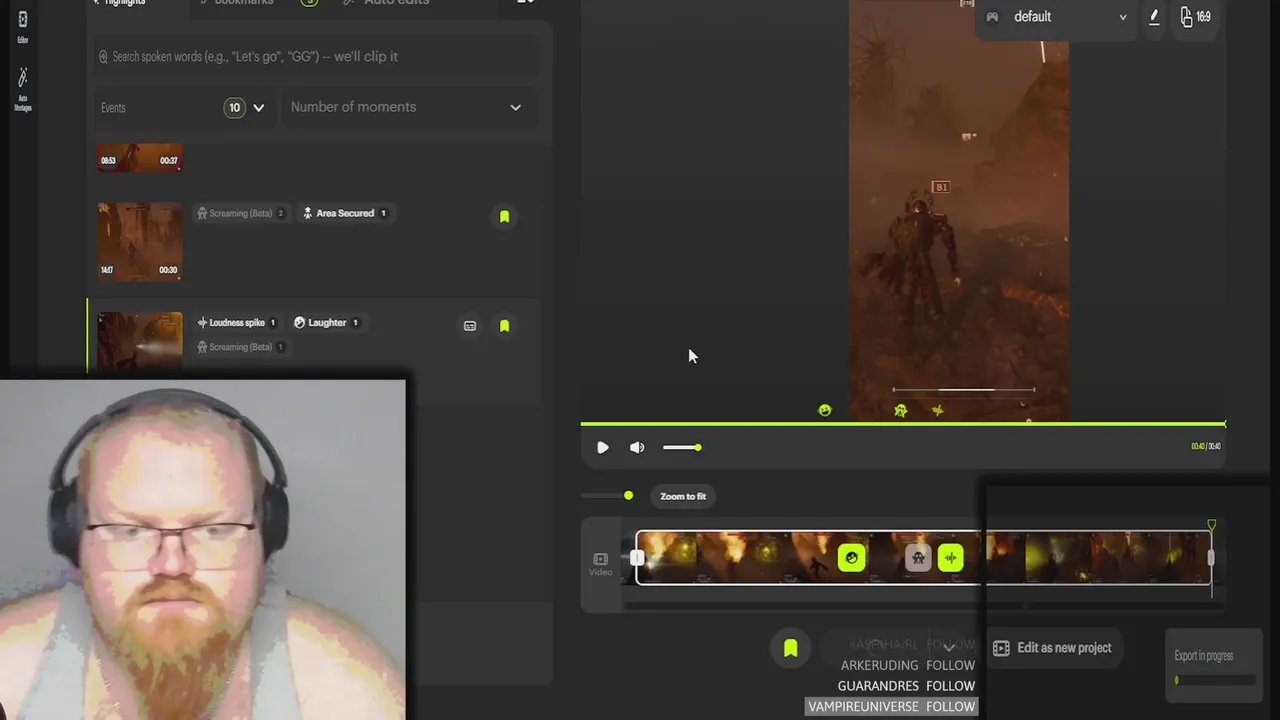This screenshot has height=720, width=1280.
Task: Click the pencil edit icon
Action: pos(1154,17)
